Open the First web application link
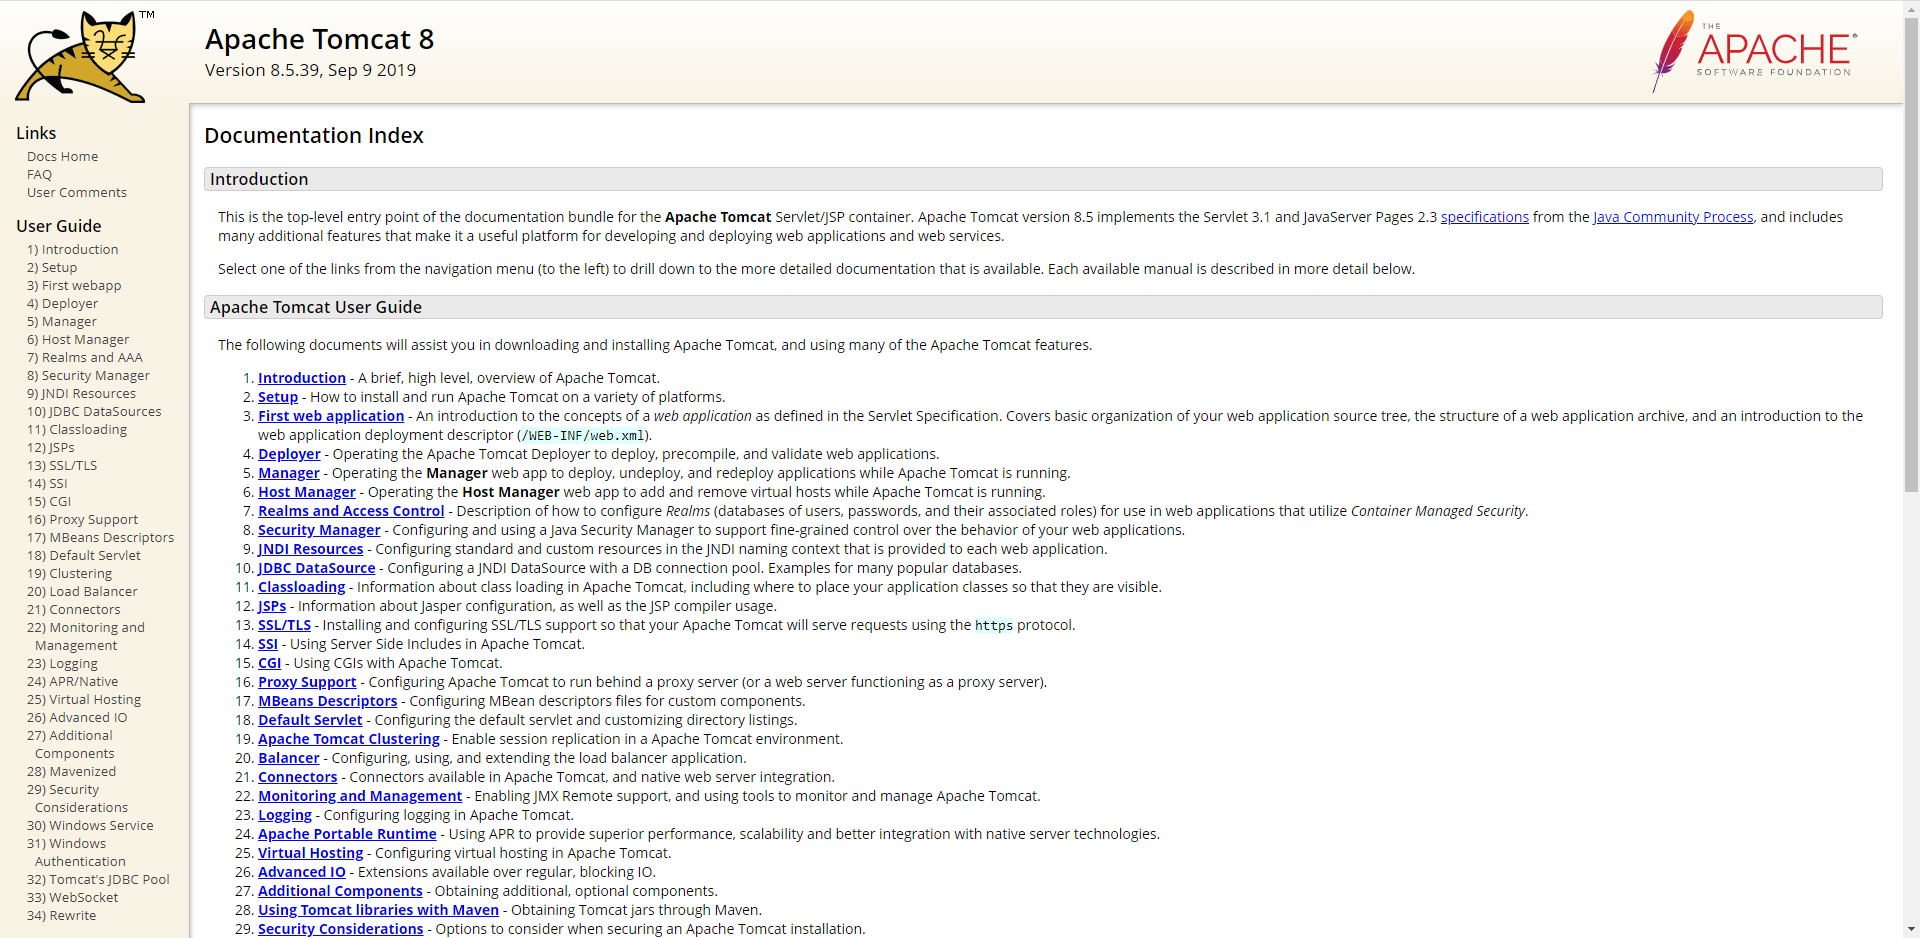The height and width of the screenshot is (938, 1920). [x=331, y=416]
